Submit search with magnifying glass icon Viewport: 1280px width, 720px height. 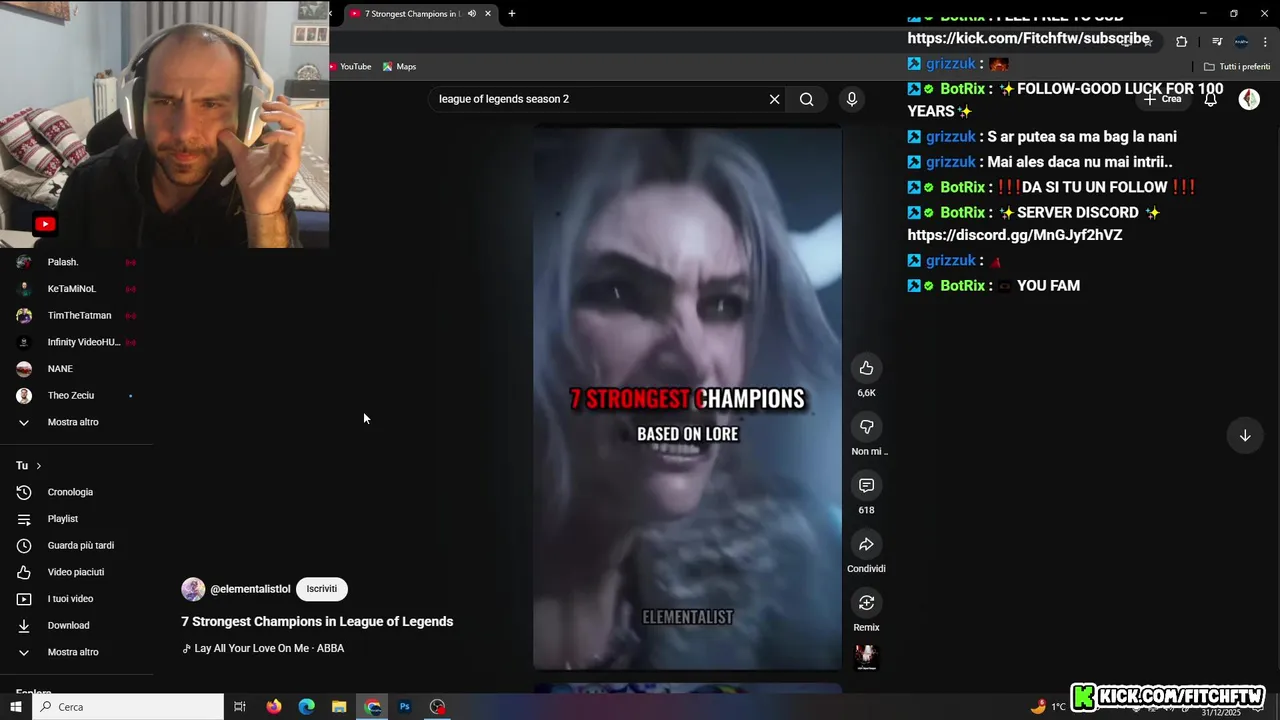tap(806, 99)
